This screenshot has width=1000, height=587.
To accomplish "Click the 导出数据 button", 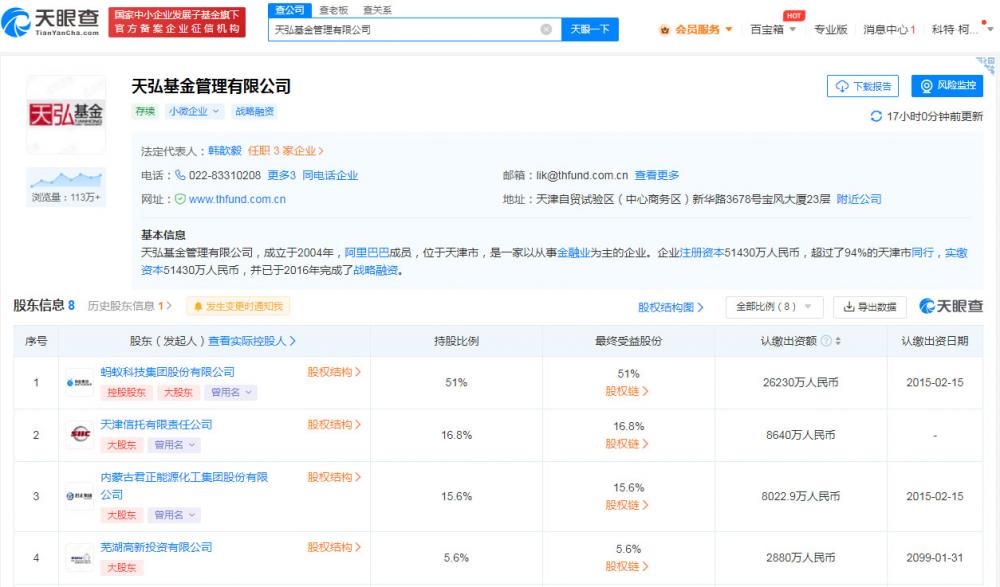I will pos(870,307).
